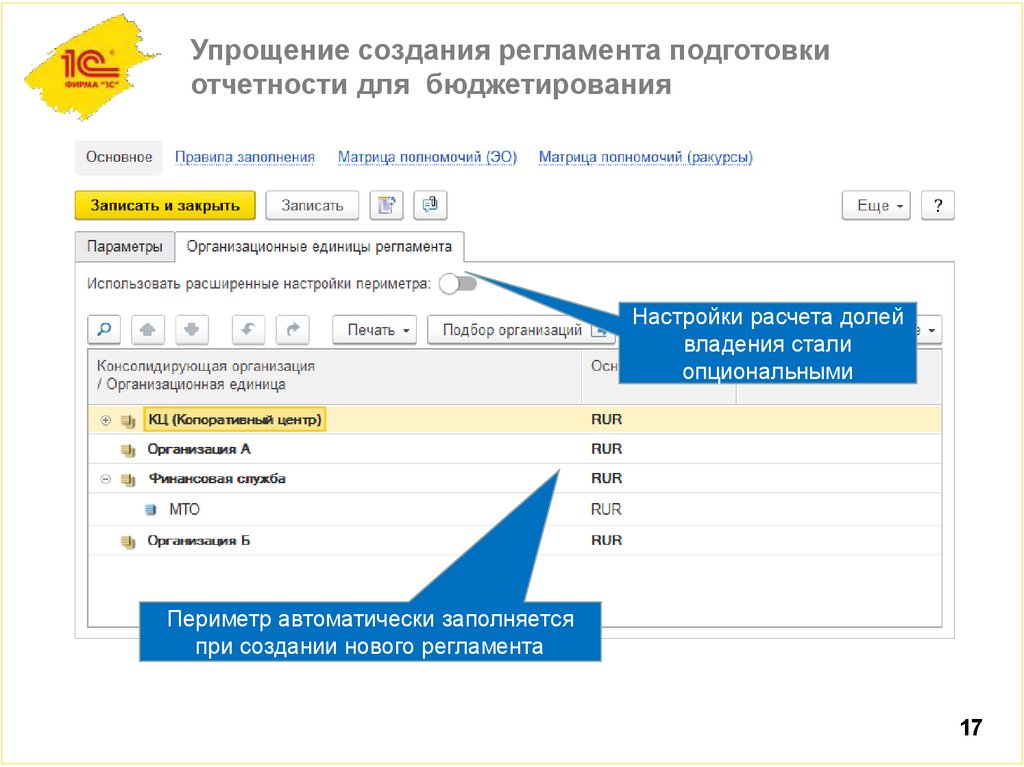Click the folder icon beside Организация А
The image size is (1024, 767).
tap(125, 448)
